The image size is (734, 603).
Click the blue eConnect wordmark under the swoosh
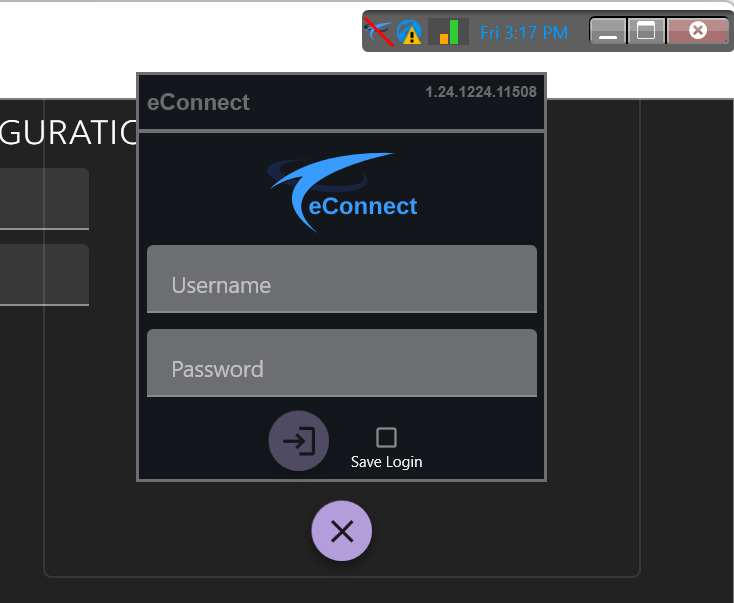[x=363, y=207]
